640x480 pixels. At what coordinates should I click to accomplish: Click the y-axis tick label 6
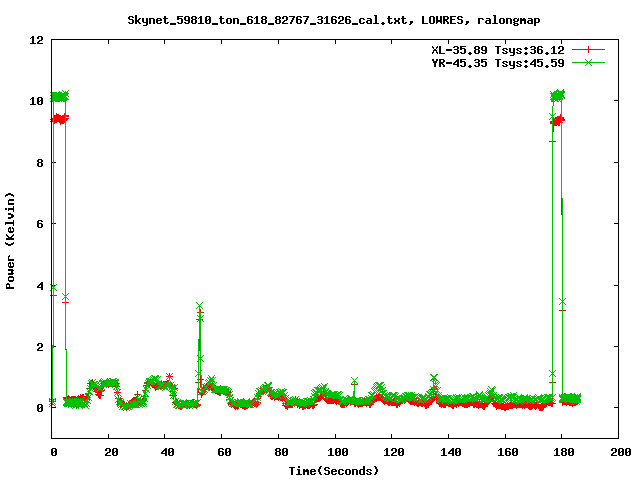point(40,224)
